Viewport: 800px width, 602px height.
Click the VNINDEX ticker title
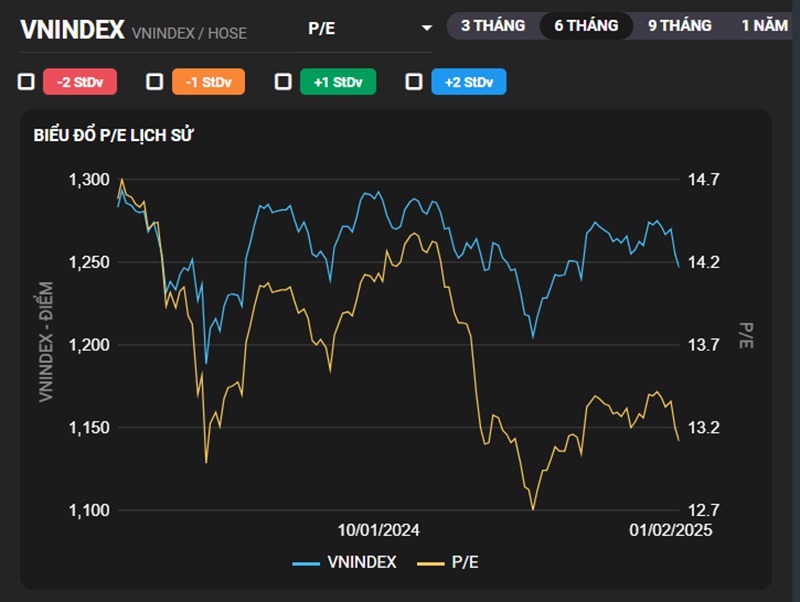(72, 30)
